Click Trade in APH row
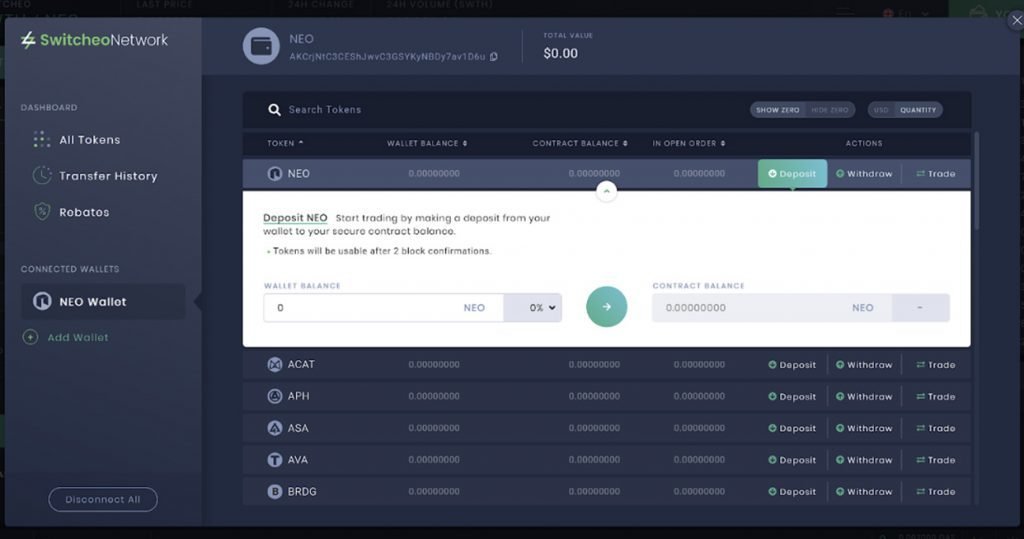The height and width of the screenshot is (539, 1024). [x=936, y=397]
